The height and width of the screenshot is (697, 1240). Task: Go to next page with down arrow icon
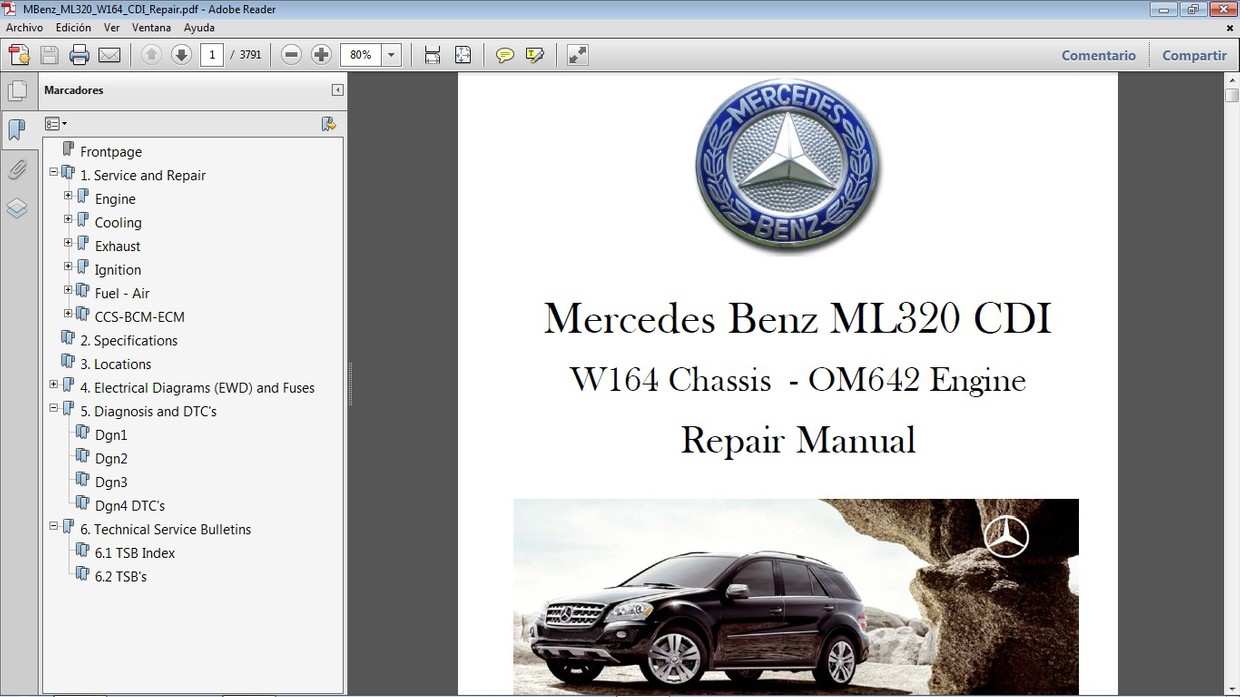[x=180, y=55]
